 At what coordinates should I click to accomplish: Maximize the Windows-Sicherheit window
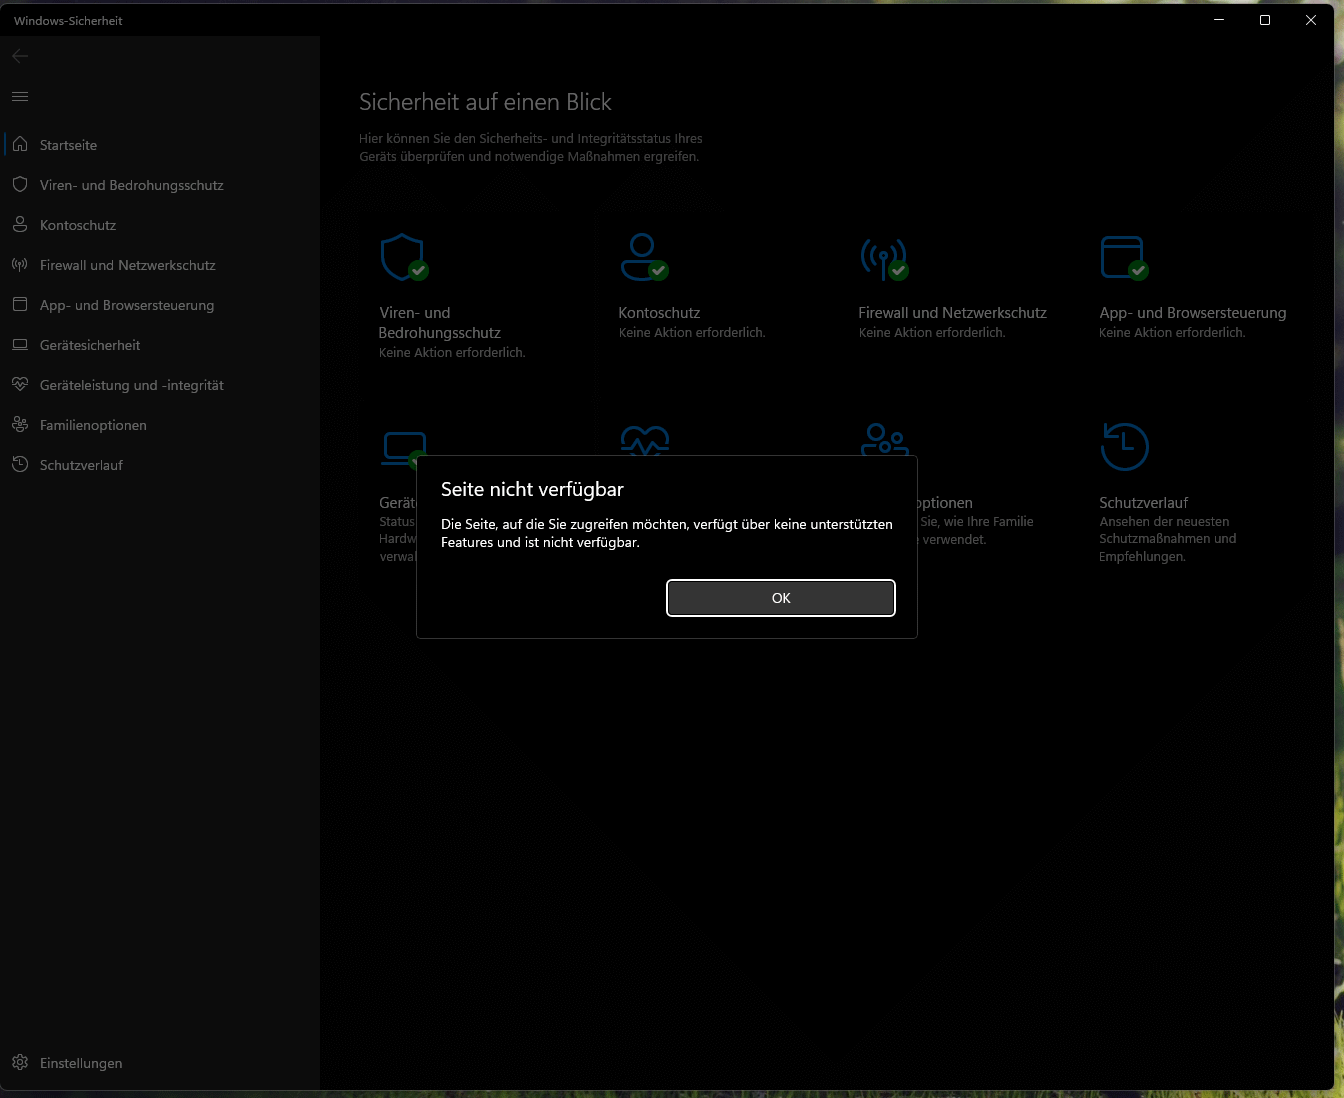point(1265,20)
